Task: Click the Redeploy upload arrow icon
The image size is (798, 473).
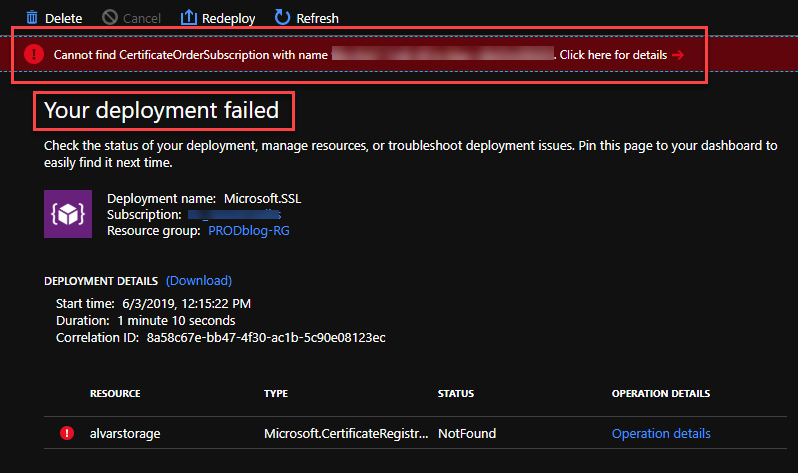Action: pyautogui.click(x=189, y=17)
